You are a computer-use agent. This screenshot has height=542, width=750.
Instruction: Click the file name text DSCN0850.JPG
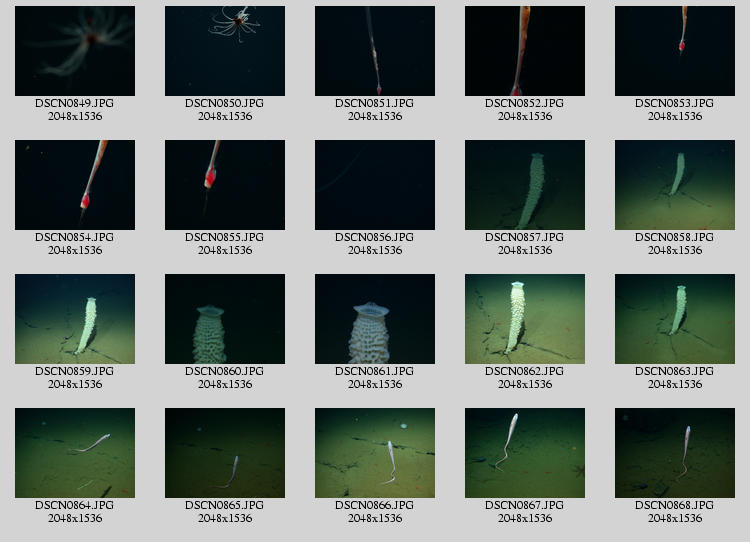click(x=225, y=103)
